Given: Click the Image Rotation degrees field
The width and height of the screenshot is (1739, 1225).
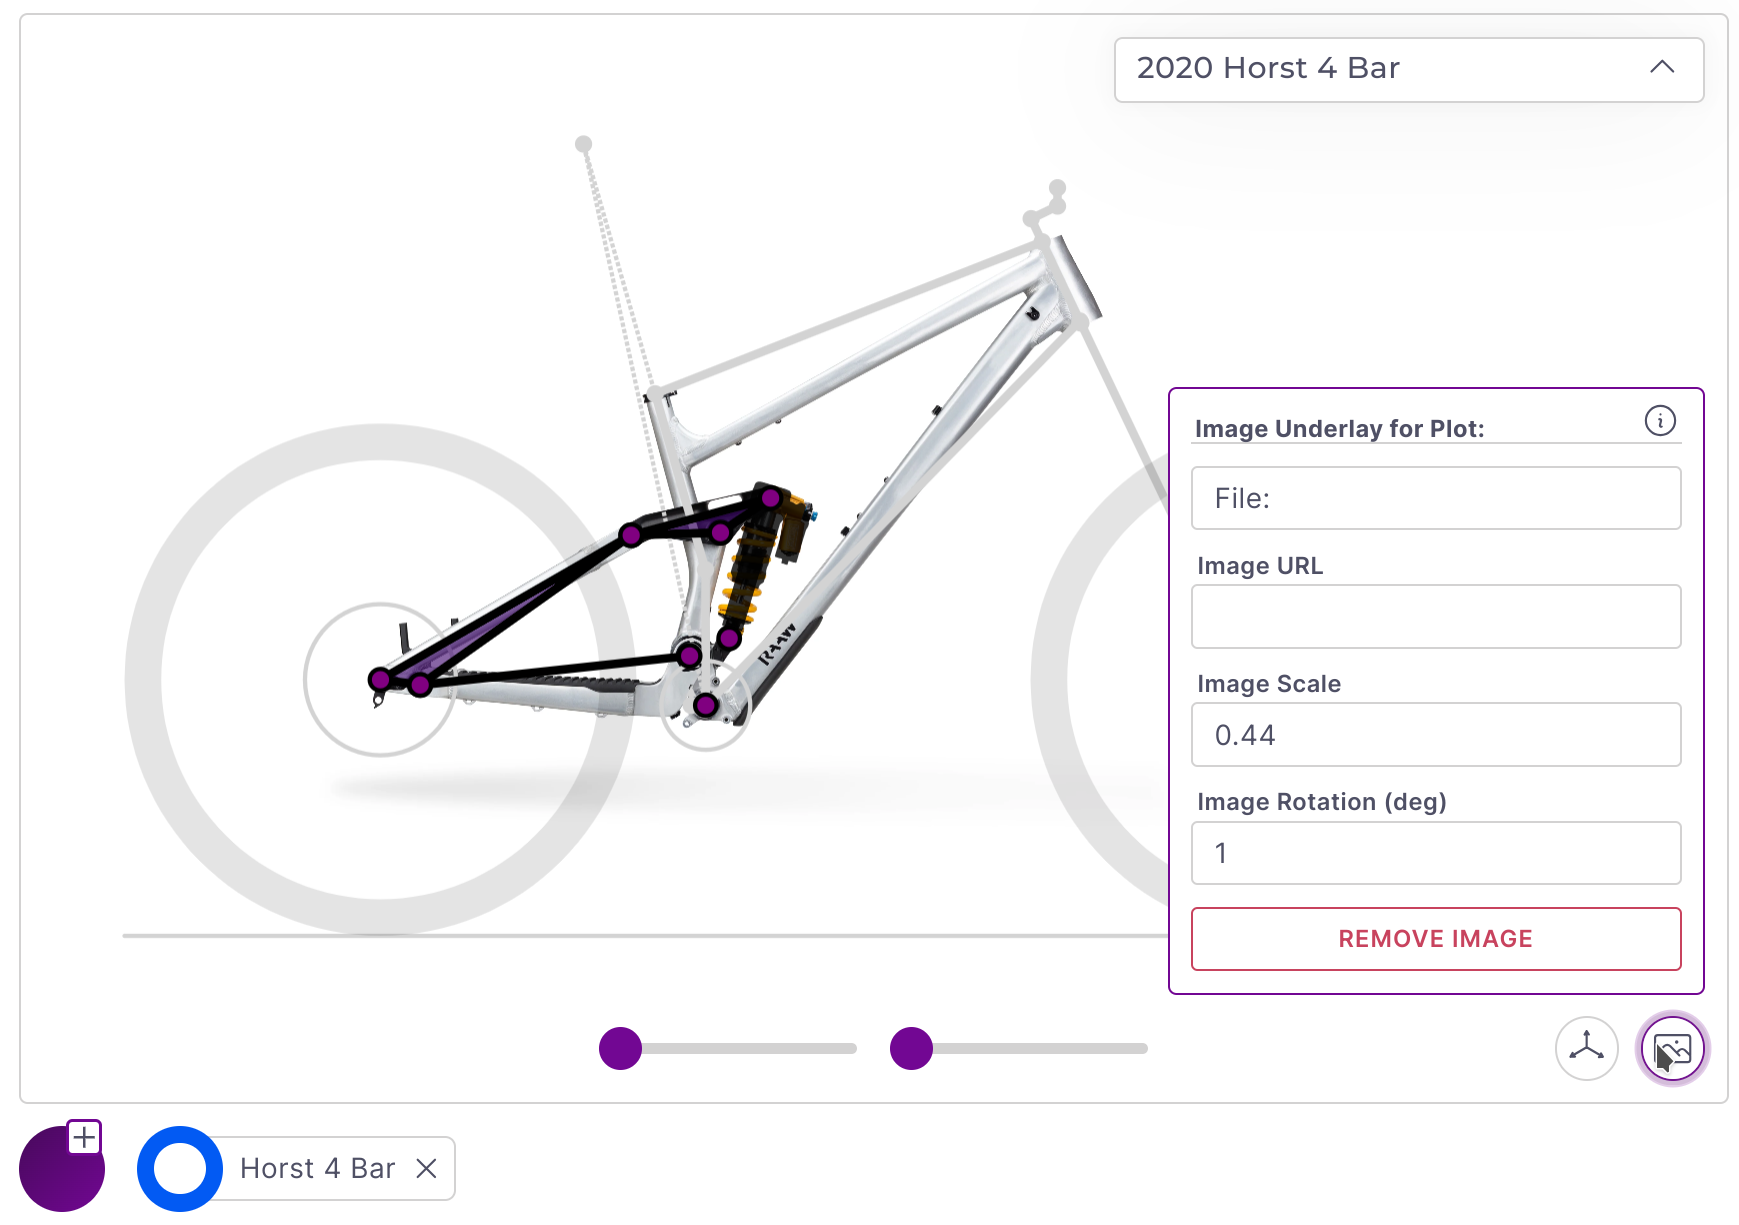Looking at the screenshot, I should (x=1435, y=853).
